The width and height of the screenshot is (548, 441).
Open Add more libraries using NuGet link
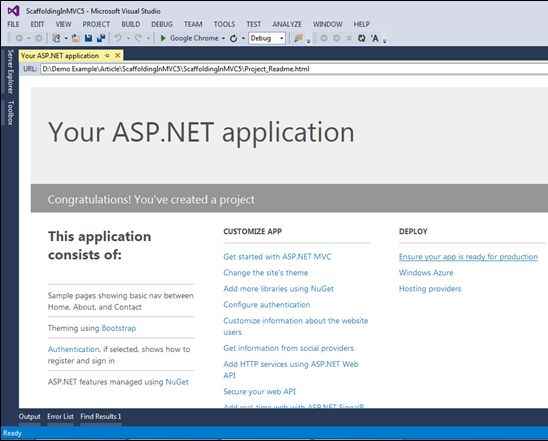[x=279, y=289]
